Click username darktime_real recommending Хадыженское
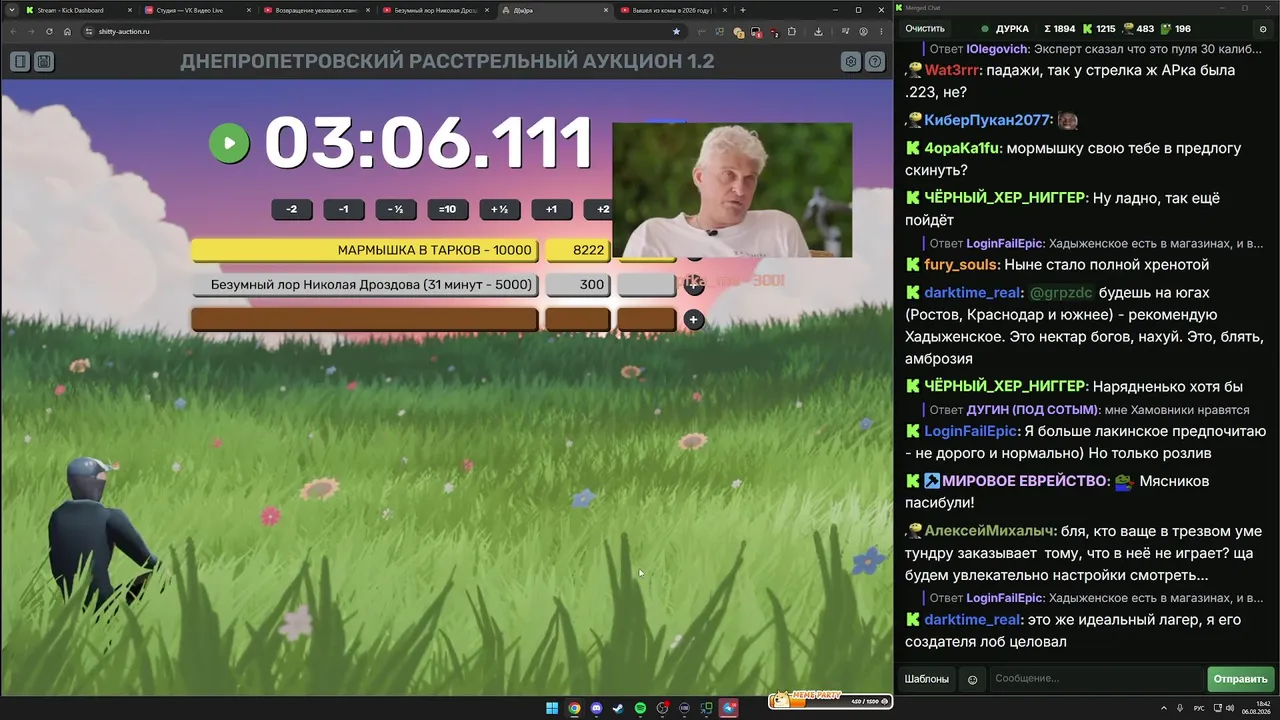This screenshot has width=1280, height=720. pos(973,293)
